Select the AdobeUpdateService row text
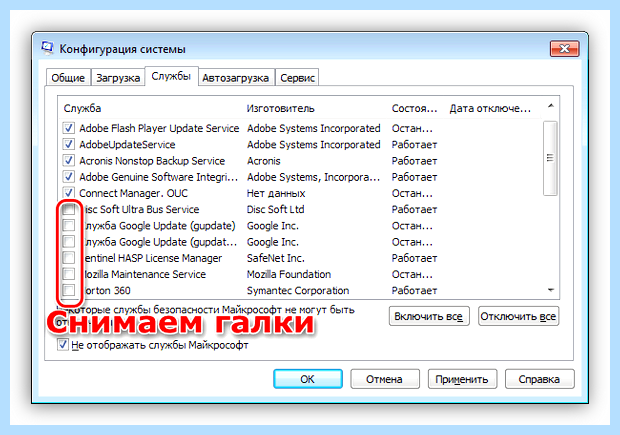 (127, 144)
